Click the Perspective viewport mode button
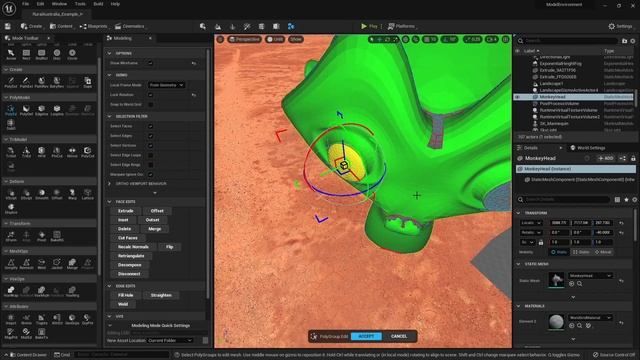This screenshot has width=640, height=360. (x=244, y=39)
